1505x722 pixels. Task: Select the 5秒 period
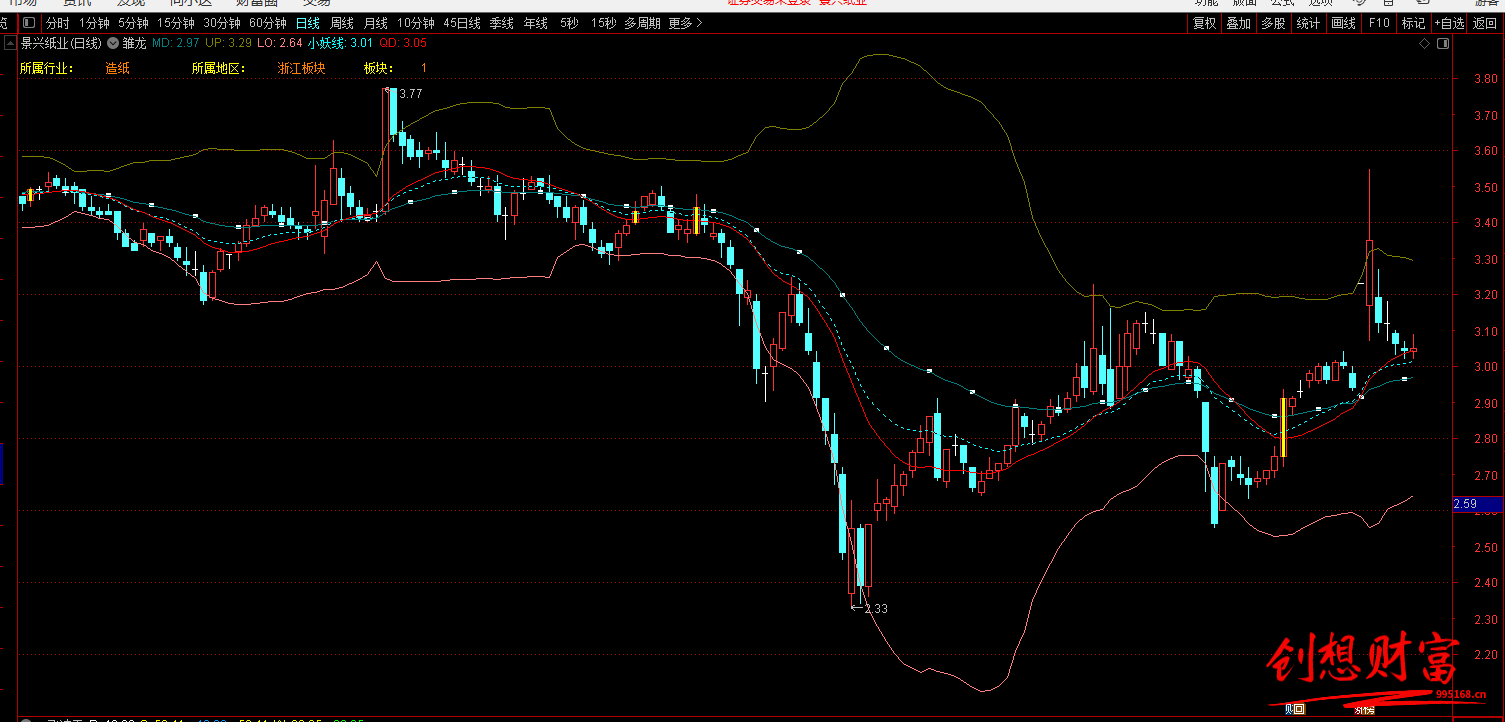pyautogui.click(x=569, y=23)
